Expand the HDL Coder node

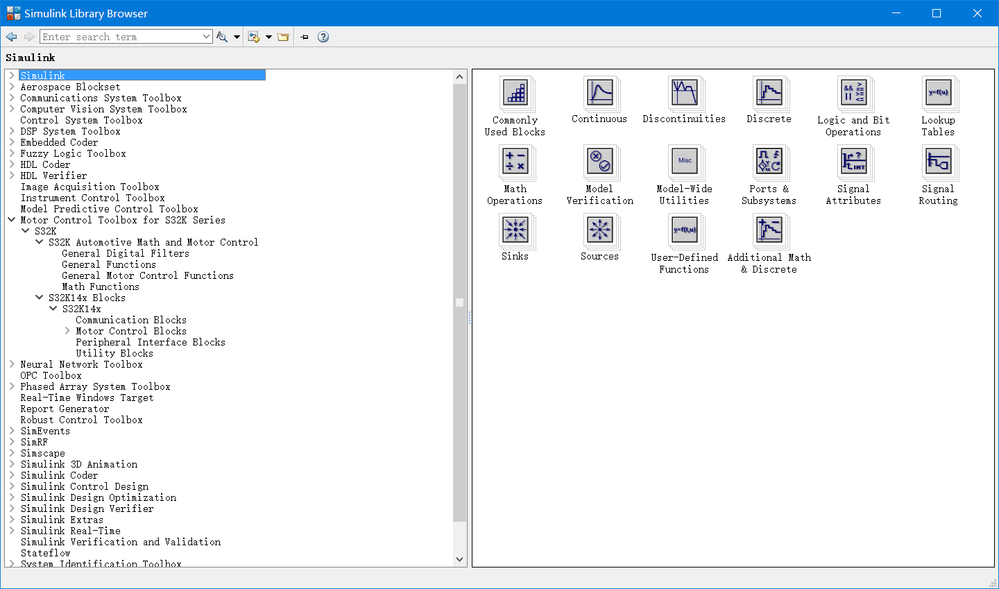(12, 164)
